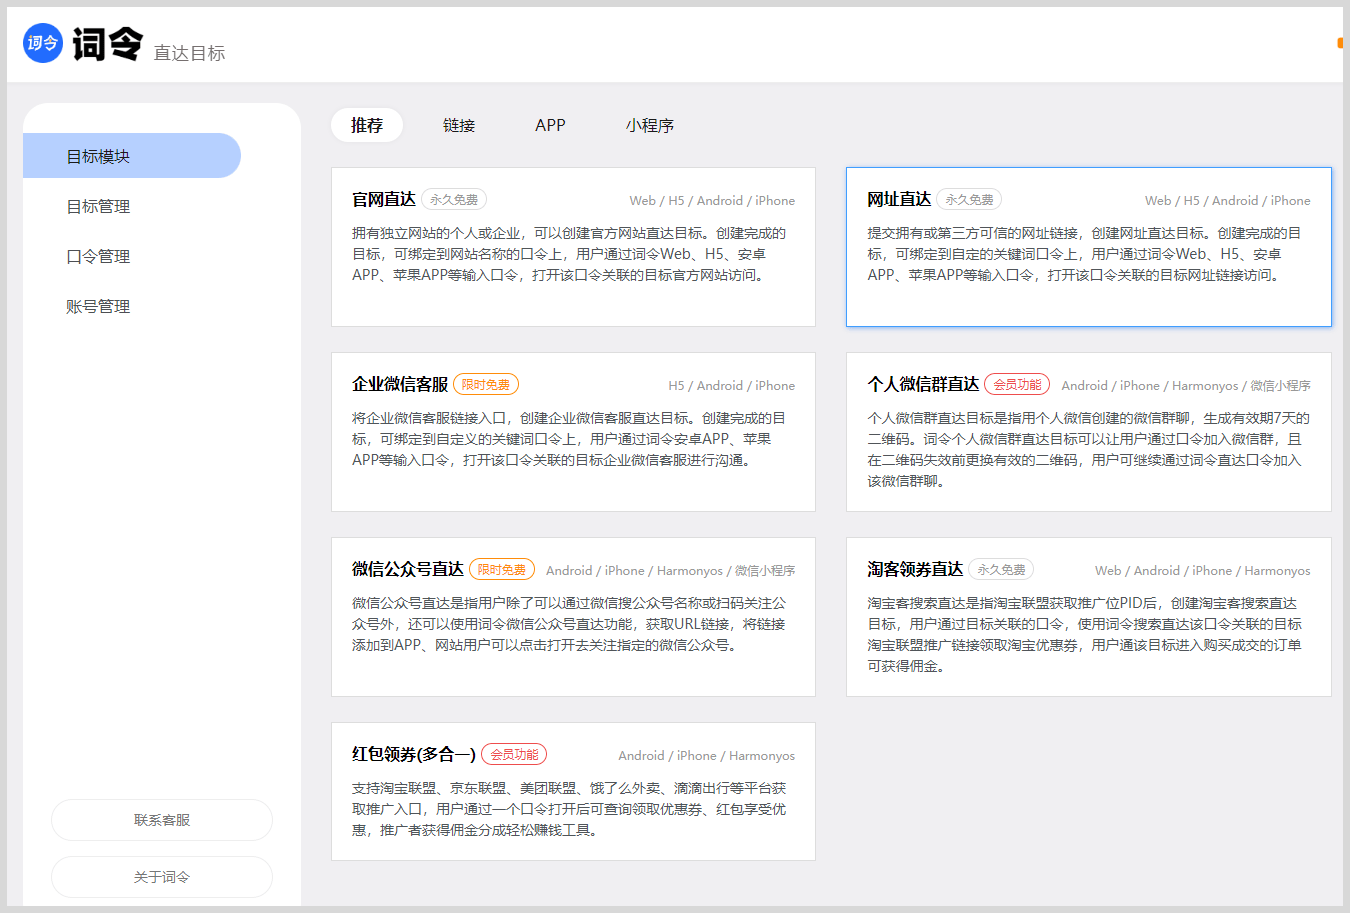
Task: Open the 官网直达 card
Action: pos(573,246)
